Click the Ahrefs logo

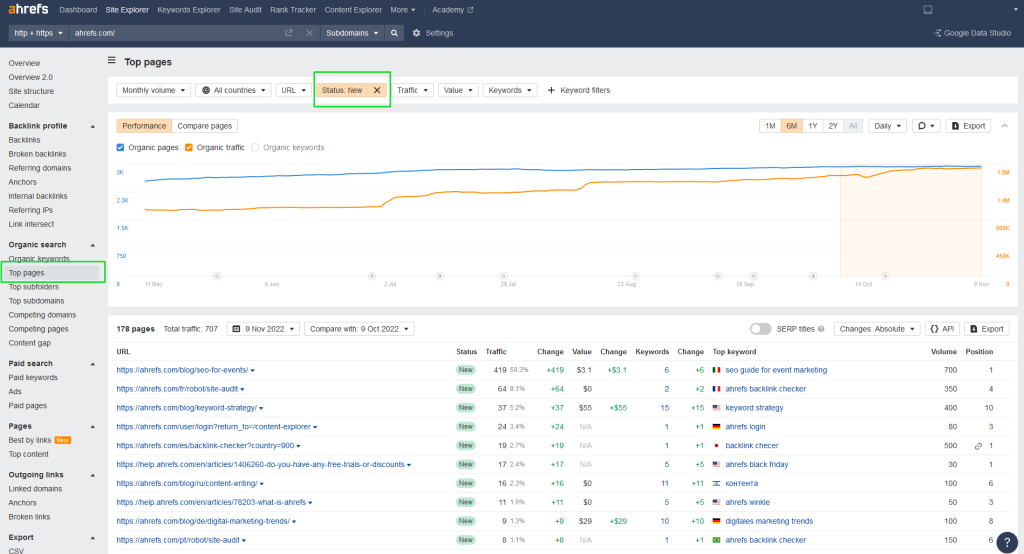point(28,9)
